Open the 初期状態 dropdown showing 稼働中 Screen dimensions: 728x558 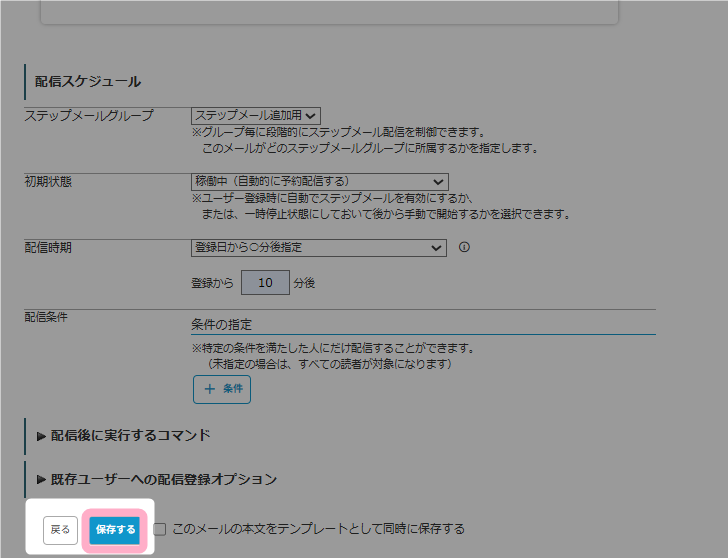319,181
